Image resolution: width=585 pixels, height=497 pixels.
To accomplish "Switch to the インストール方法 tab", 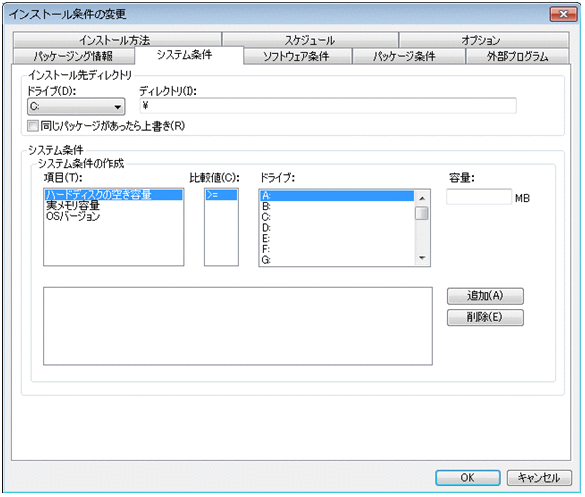I will pos(117,40).
